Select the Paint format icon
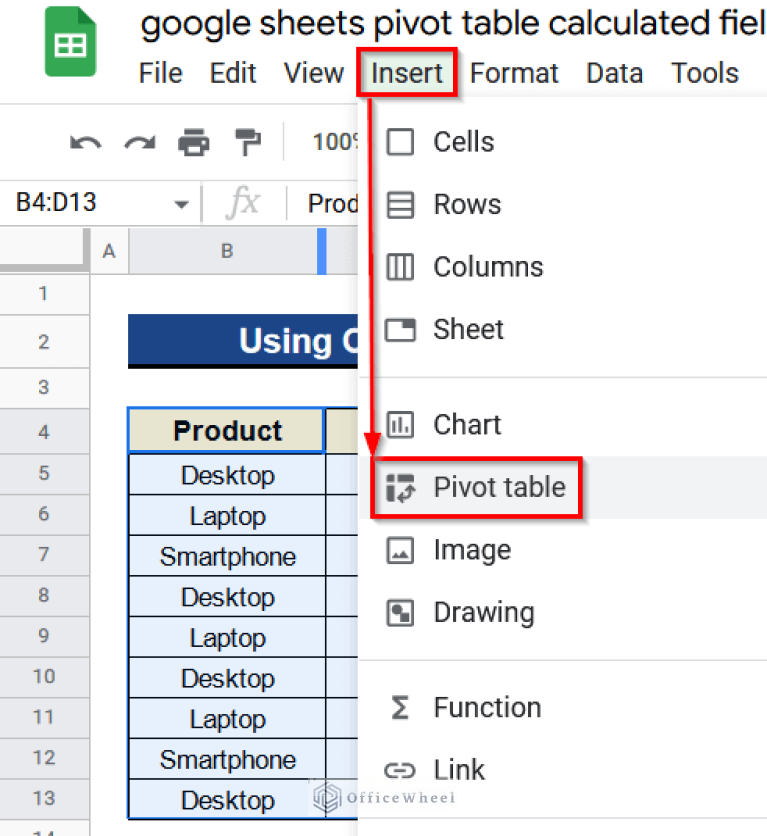Viewport: 767px width, 836px height. tap(248, 142)
